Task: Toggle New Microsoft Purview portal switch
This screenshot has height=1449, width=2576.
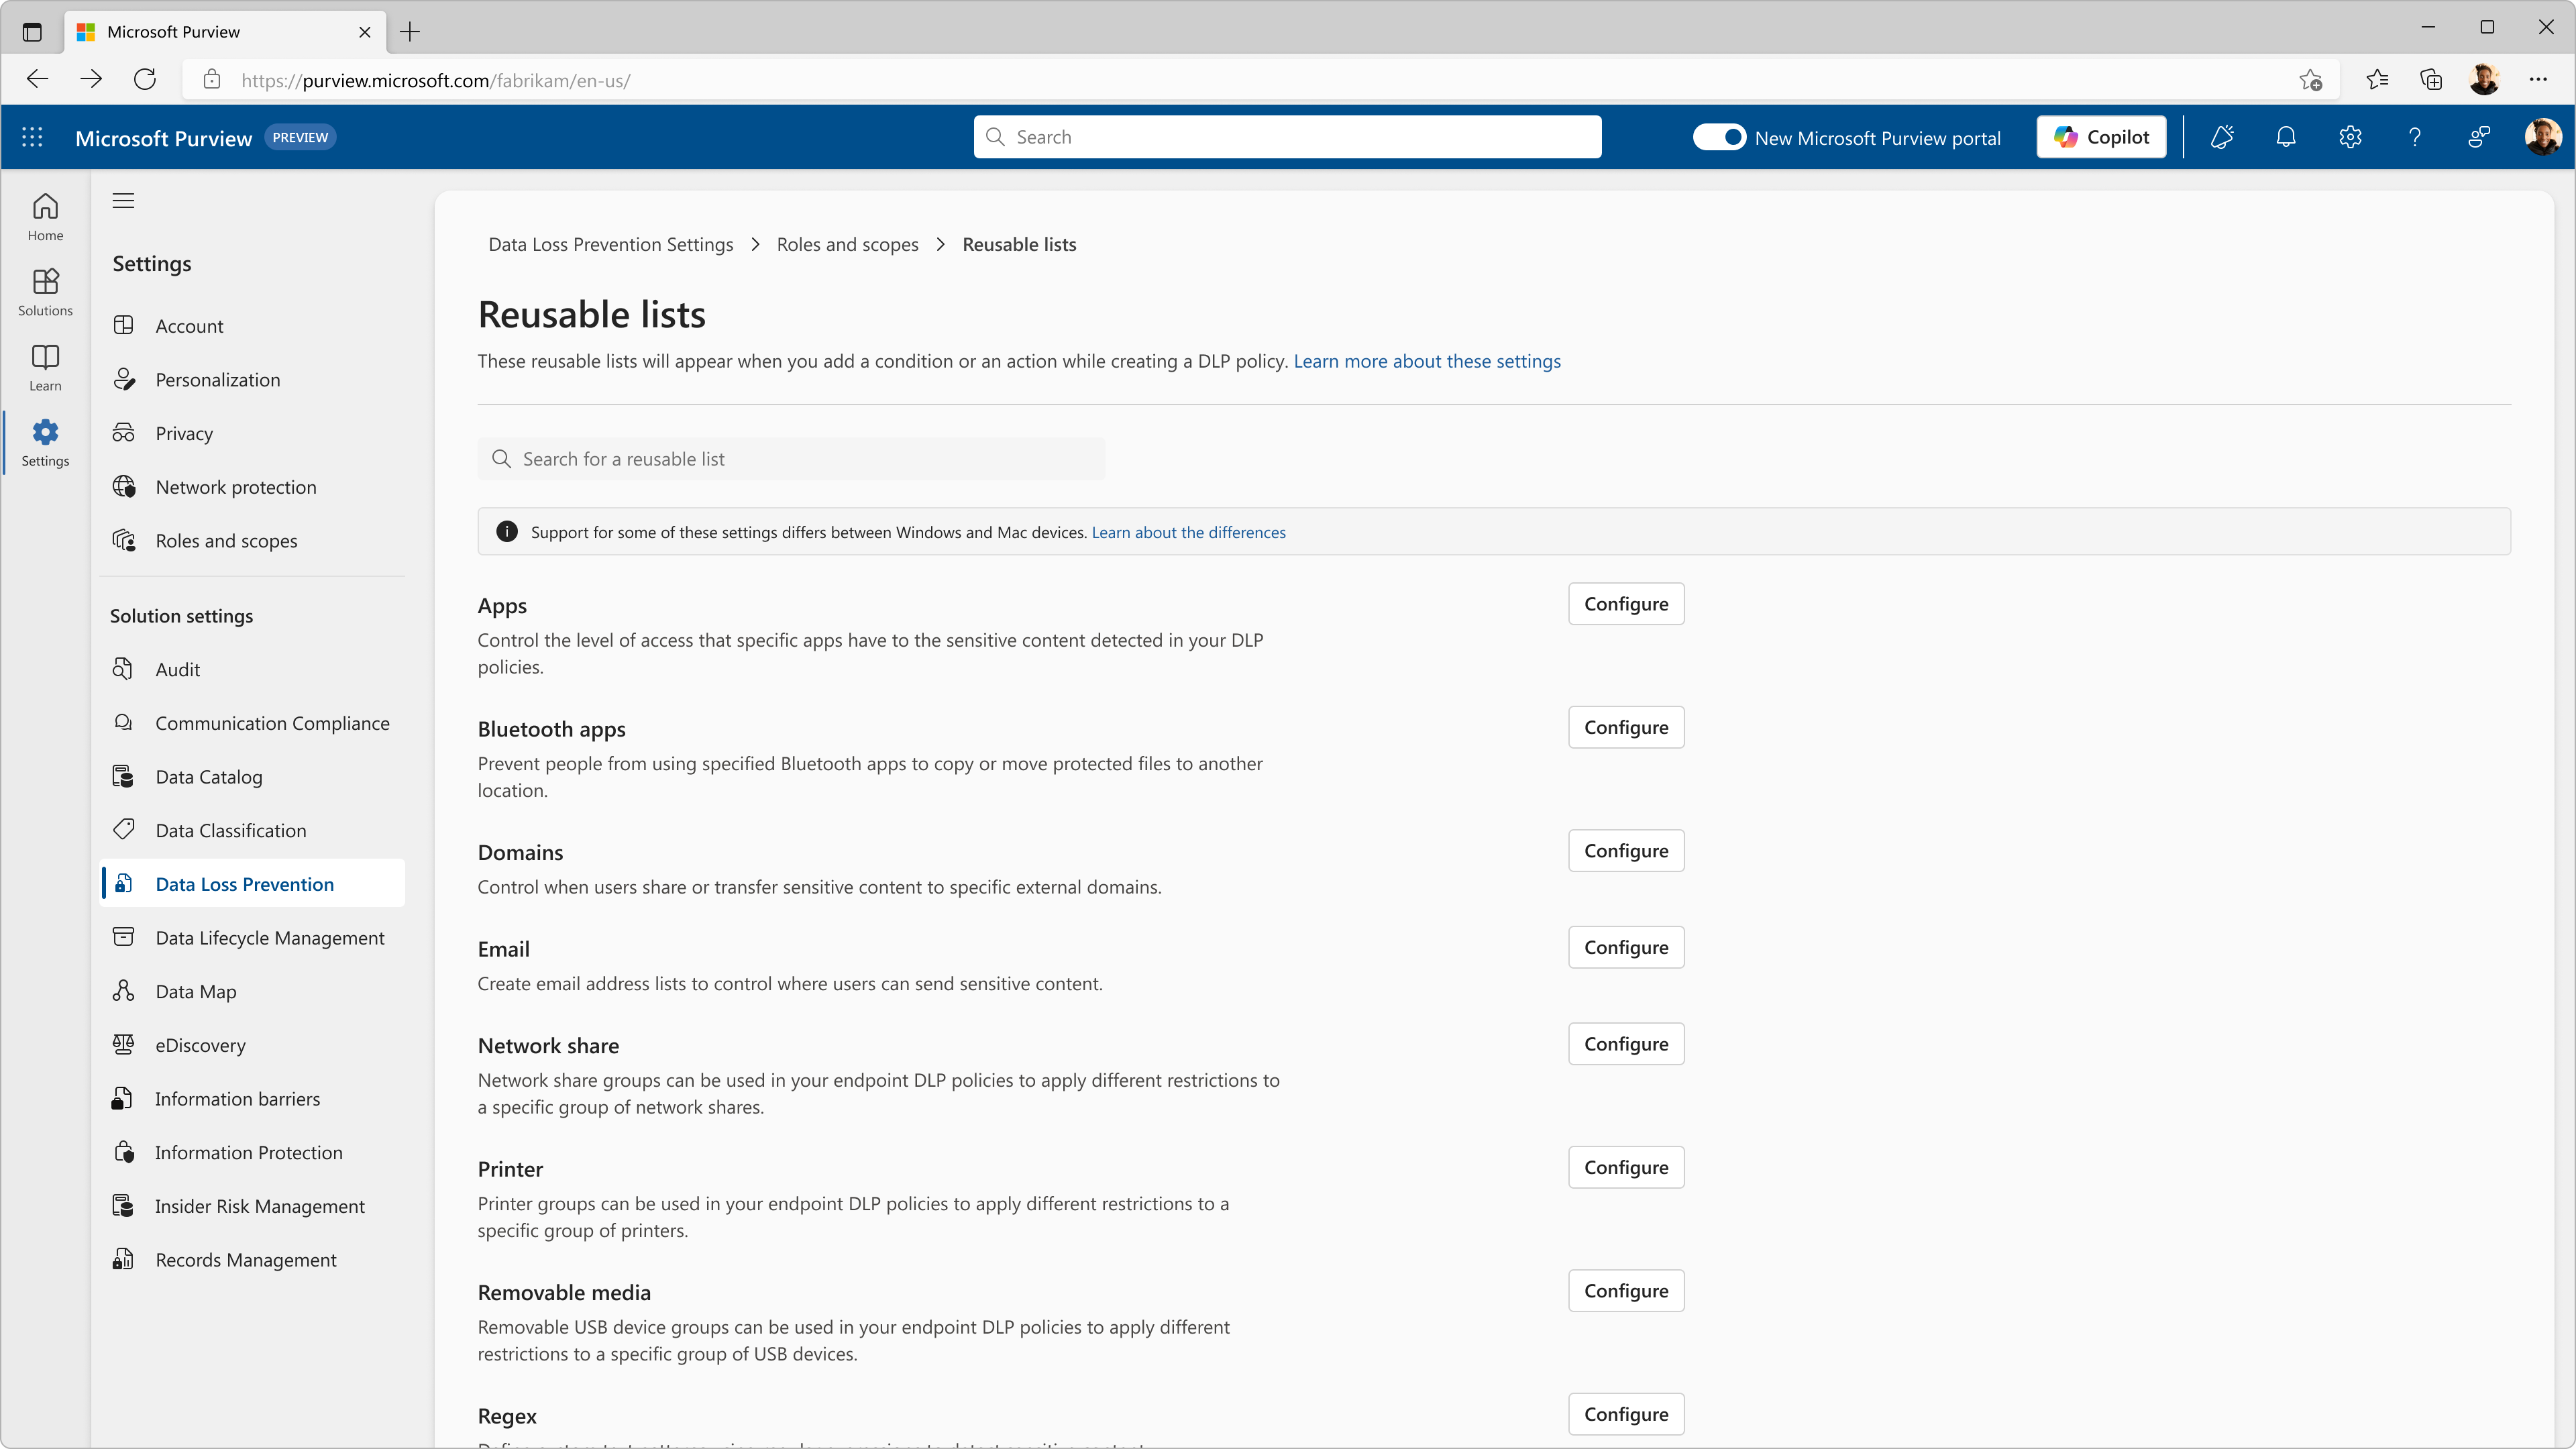Action: coord(1719,137)
